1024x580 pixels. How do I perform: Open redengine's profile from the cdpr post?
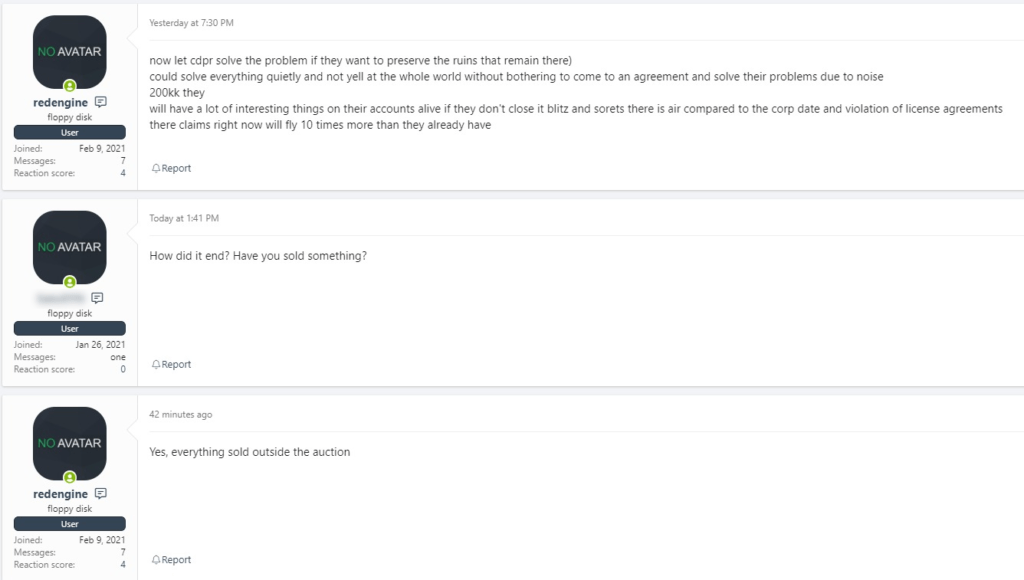pyautogui.click(x=61, y=102)
